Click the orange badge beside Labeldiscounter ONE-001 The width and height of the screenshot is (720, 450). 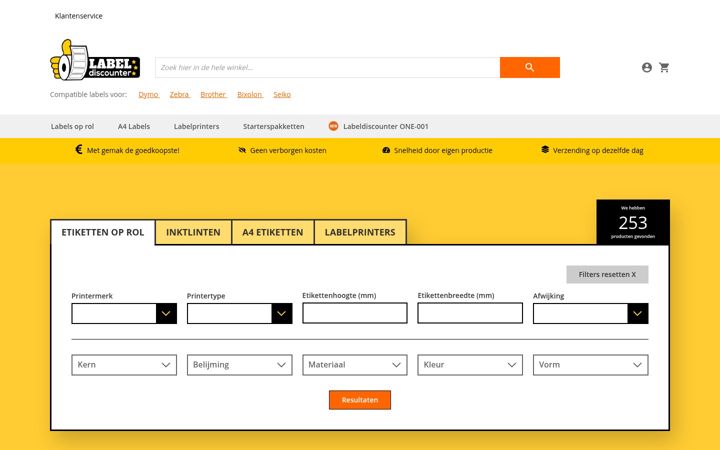point(333,126)
